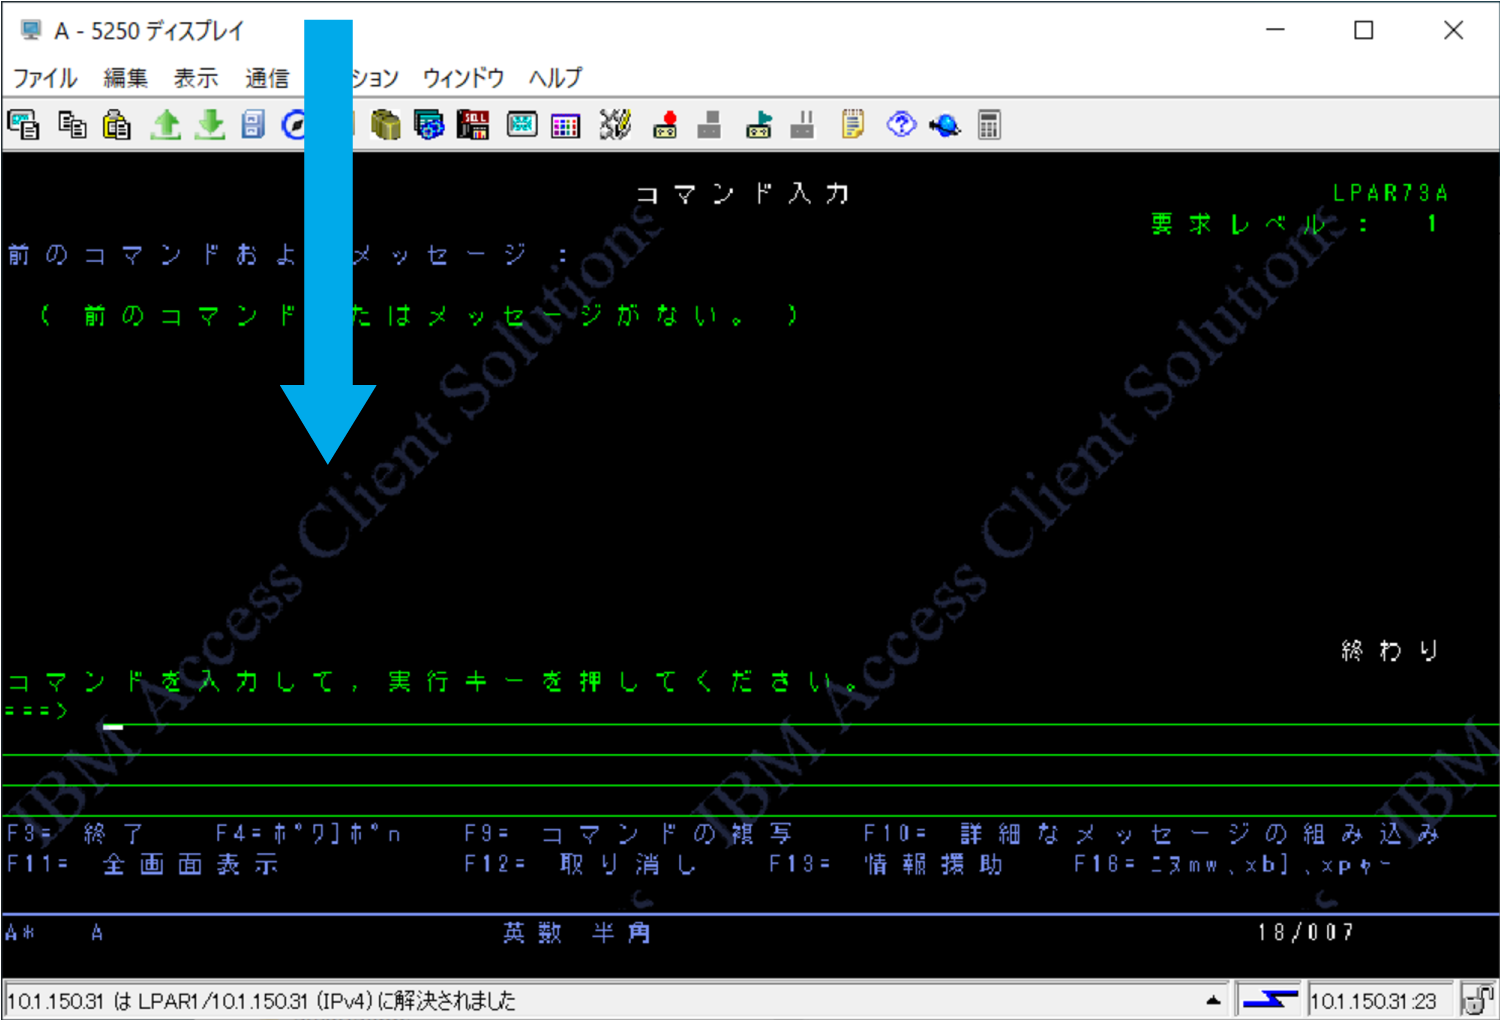The width and height of the screenshot is (1500, 1020).
Task: Open the keyboard remap icon
Action: [x=521, y=125]
